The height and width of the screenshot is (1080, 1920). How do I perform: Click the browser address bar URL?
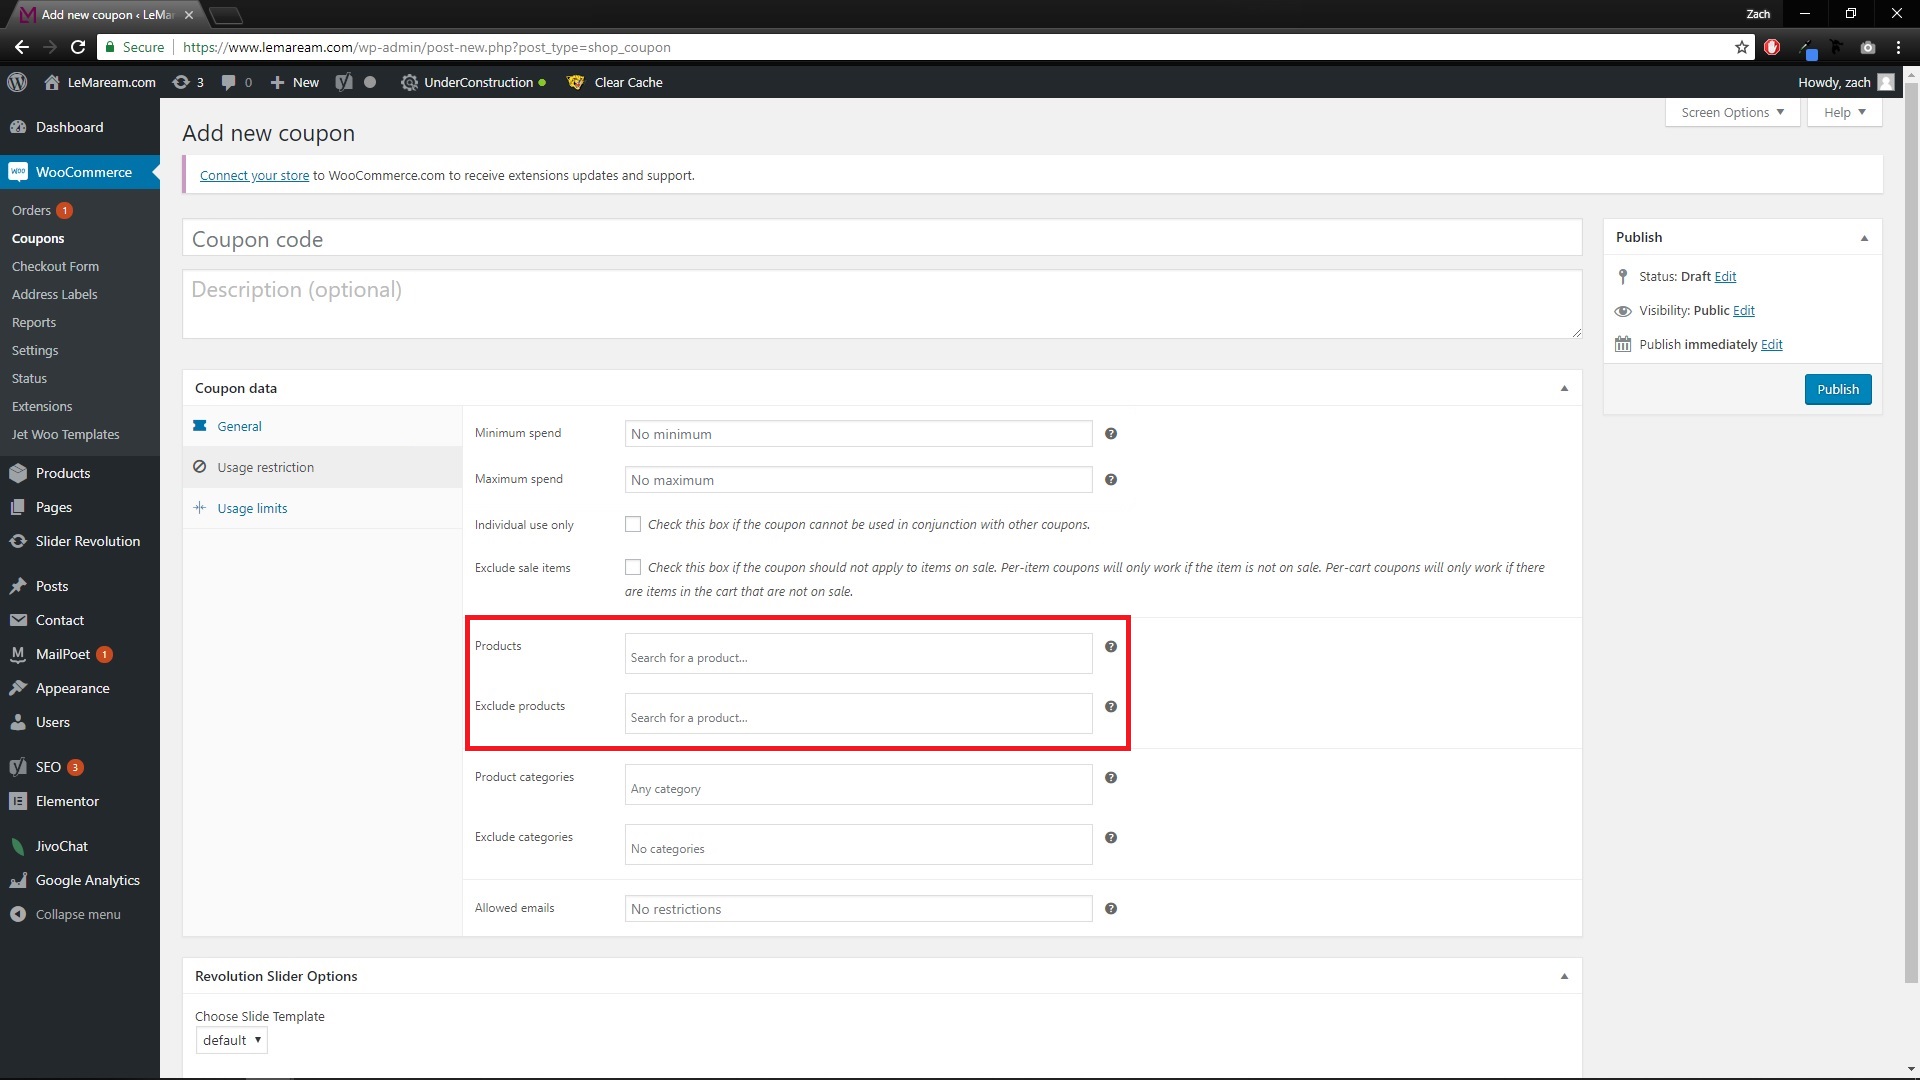coord(427,47)
